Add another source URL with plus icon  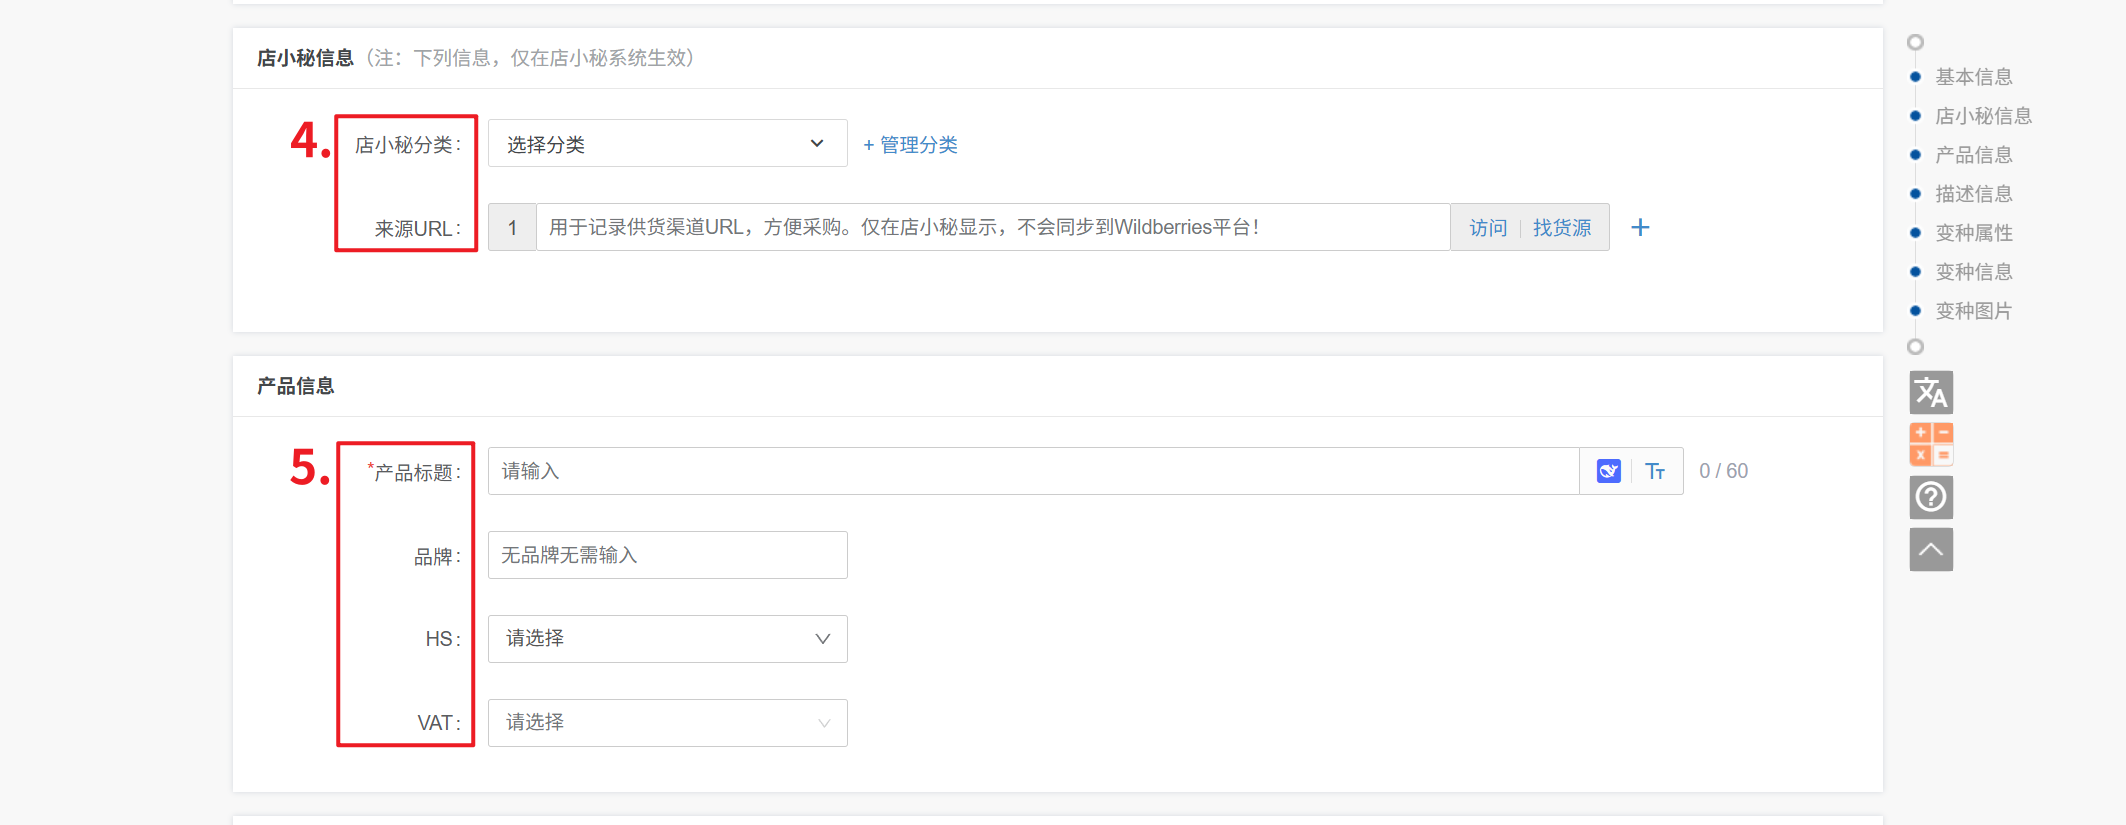pos(1640,228)
